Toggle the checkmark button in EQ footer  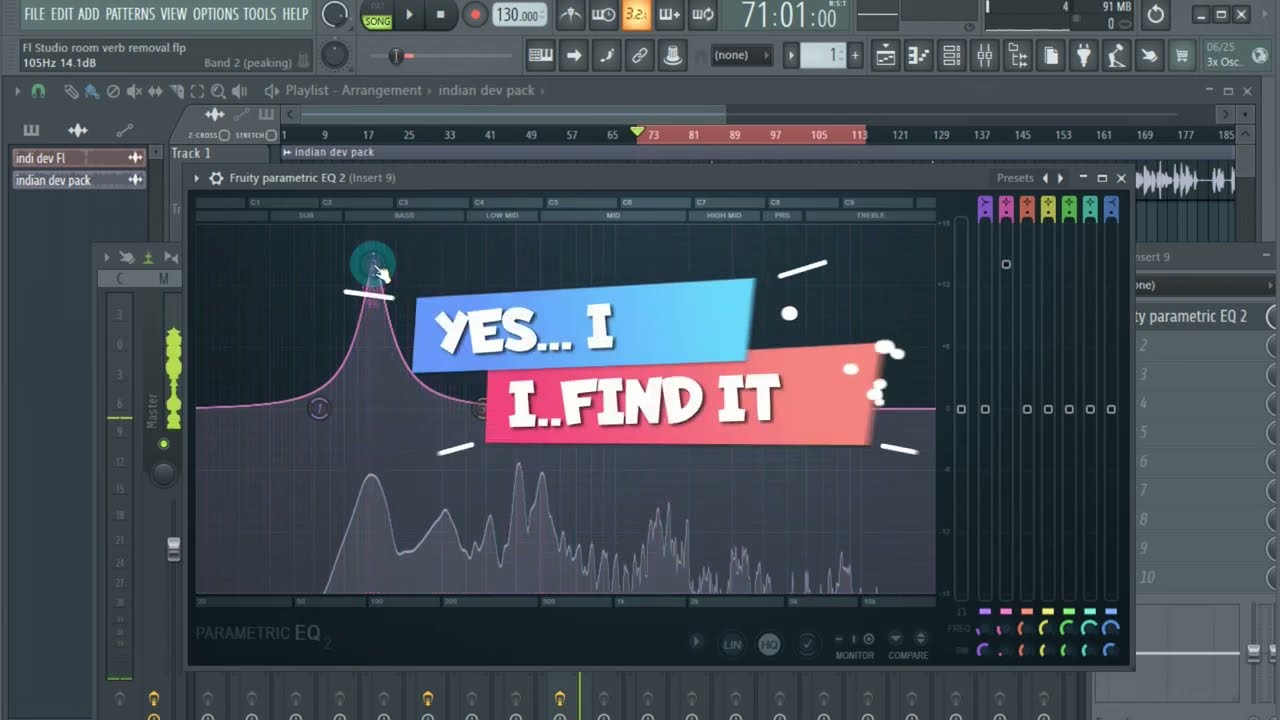coord(806,645)
